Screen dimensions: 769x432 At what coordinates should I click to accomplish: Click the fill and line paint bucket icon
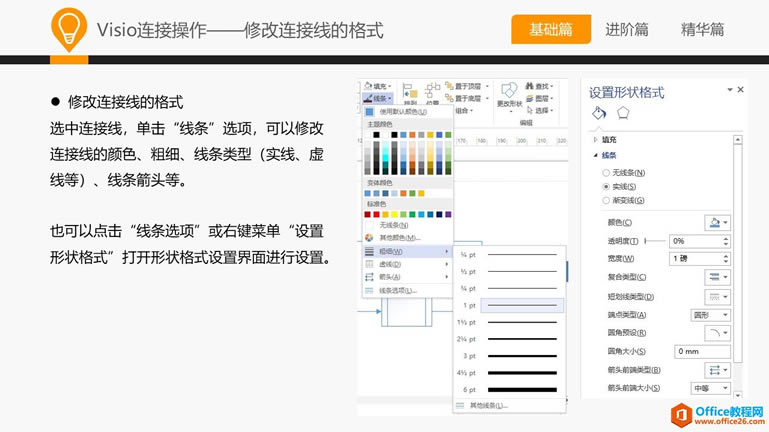(599, 113)
